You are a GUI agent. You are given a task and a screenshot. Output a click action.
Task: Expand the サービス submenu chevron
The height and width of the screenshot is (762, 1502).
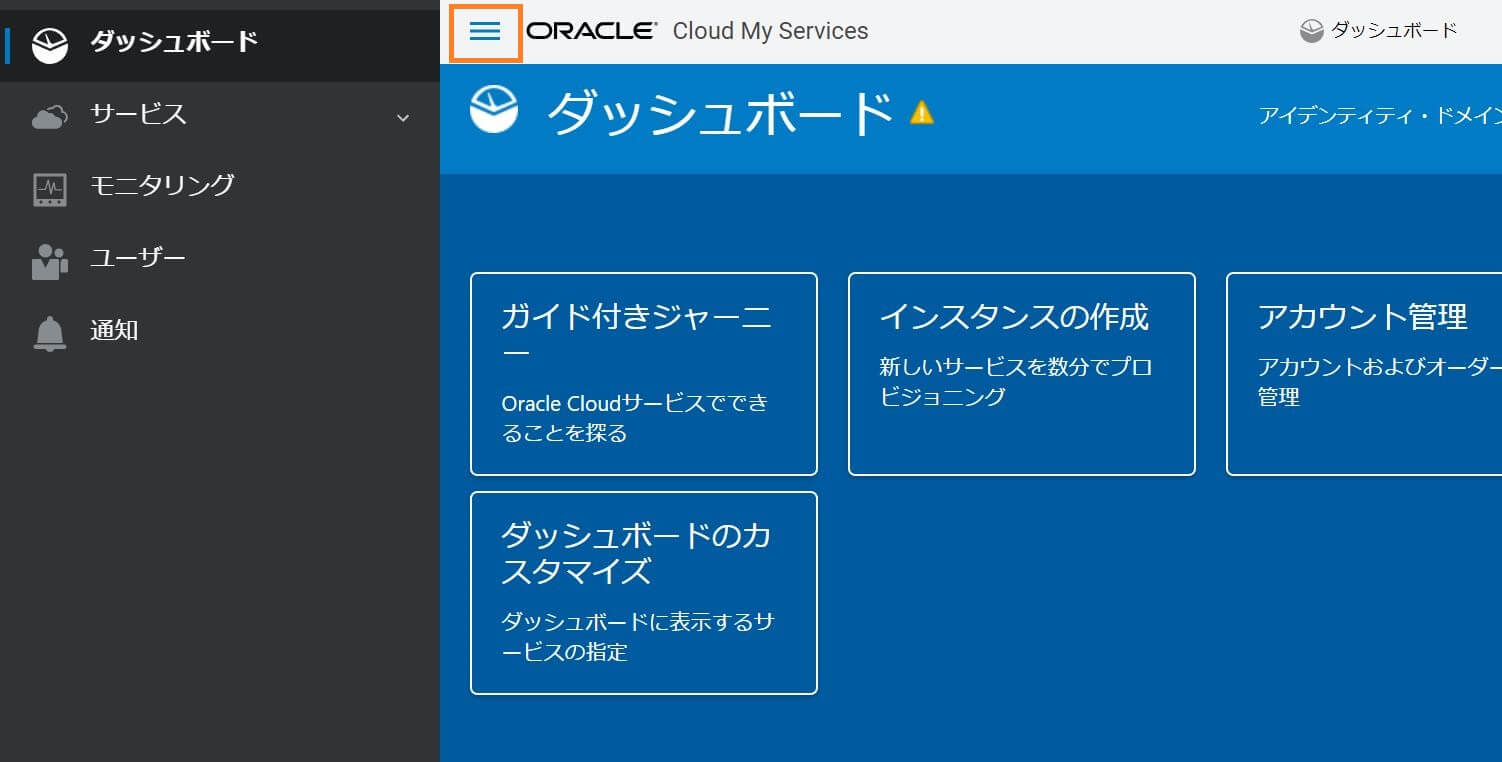(x=403, y=118)
